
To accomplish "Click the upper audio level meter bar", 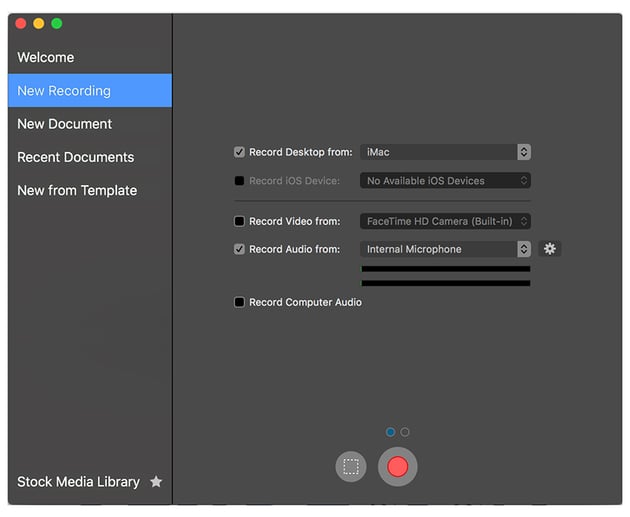I will pyautogui.click(x=445, y=269).
